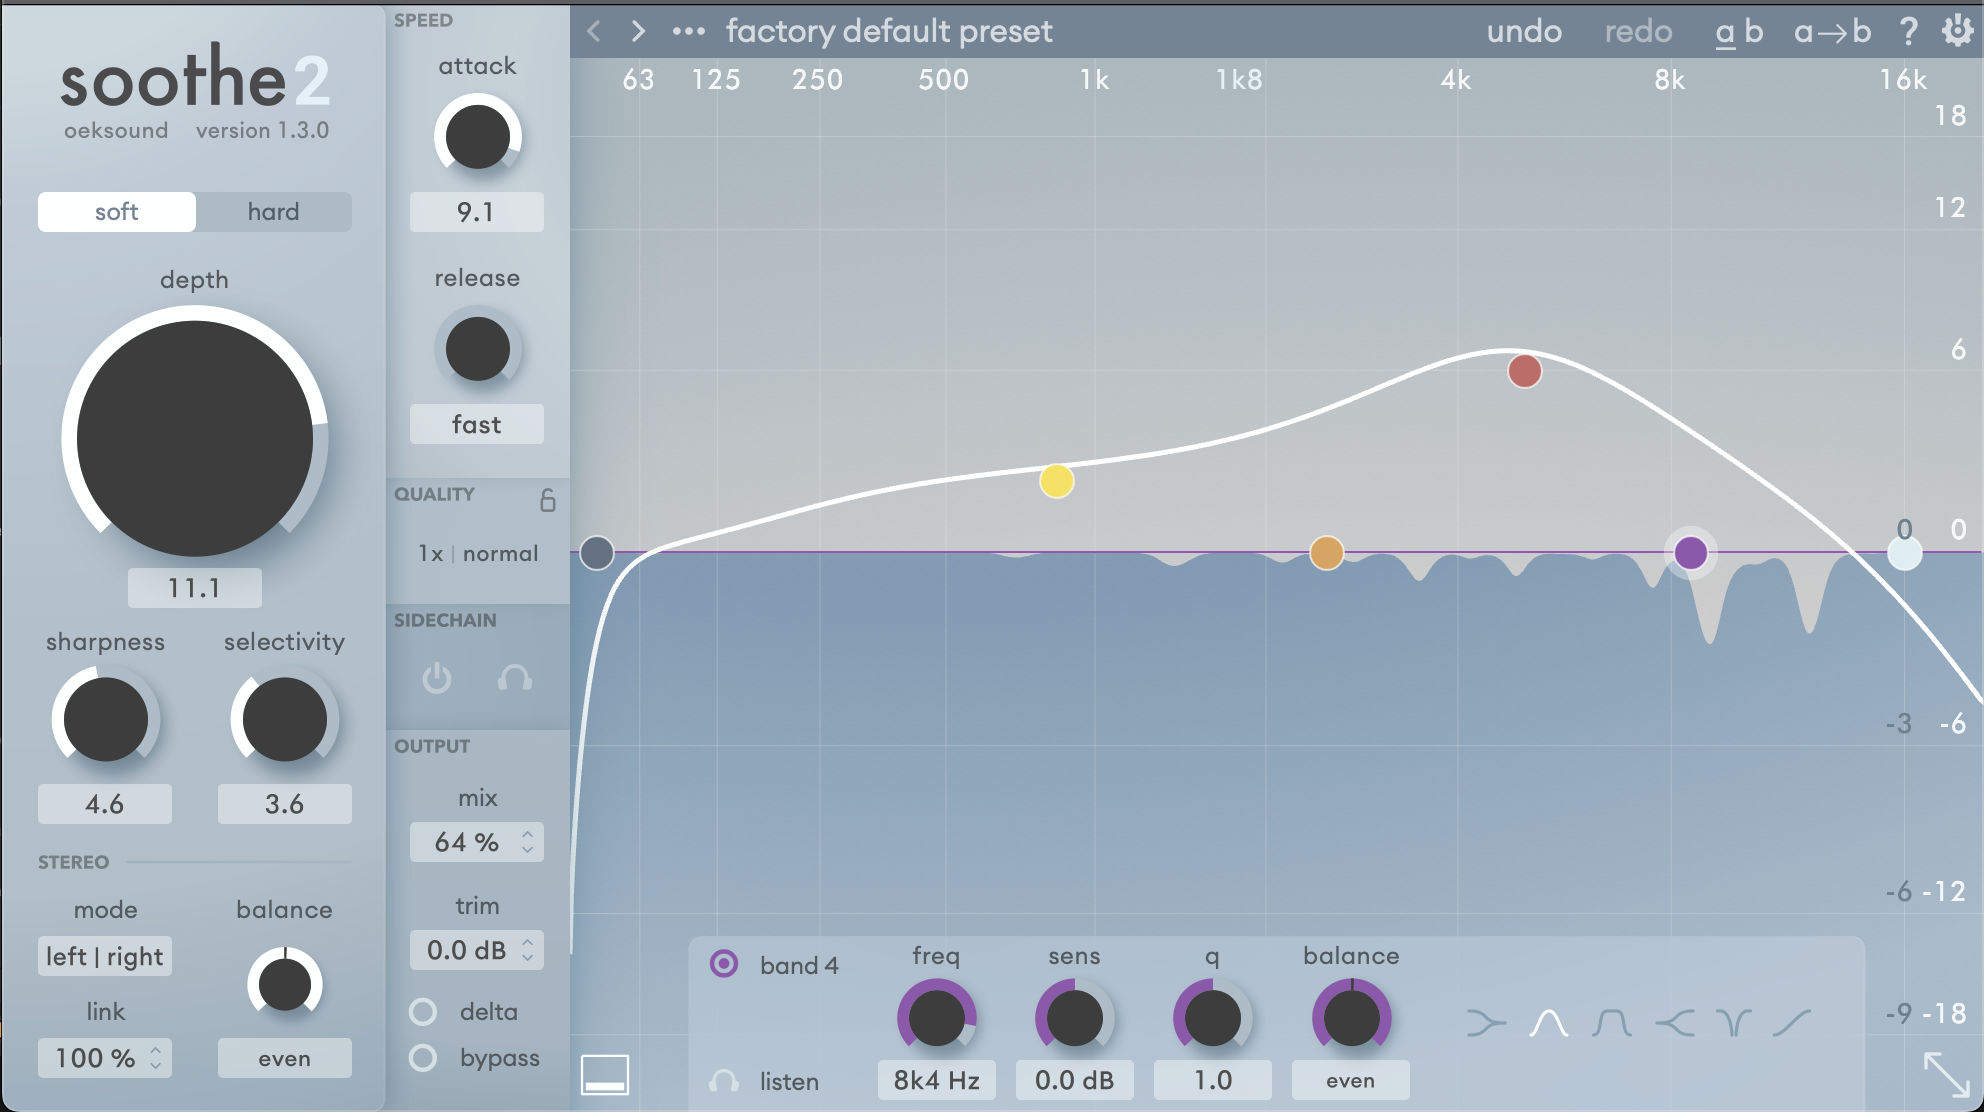Choose the flat-top bandpass shape icon

[x=1611, y=1023]
